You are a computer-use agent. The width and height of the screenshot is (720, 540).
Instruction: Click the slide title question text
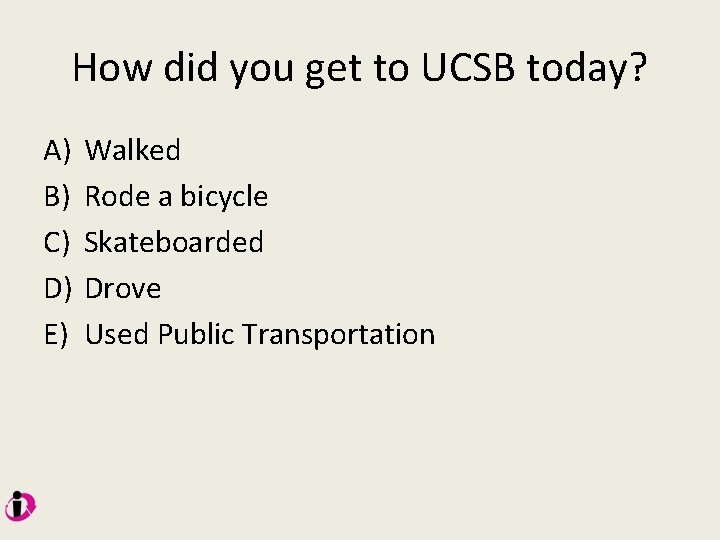(x=360, y=68)
